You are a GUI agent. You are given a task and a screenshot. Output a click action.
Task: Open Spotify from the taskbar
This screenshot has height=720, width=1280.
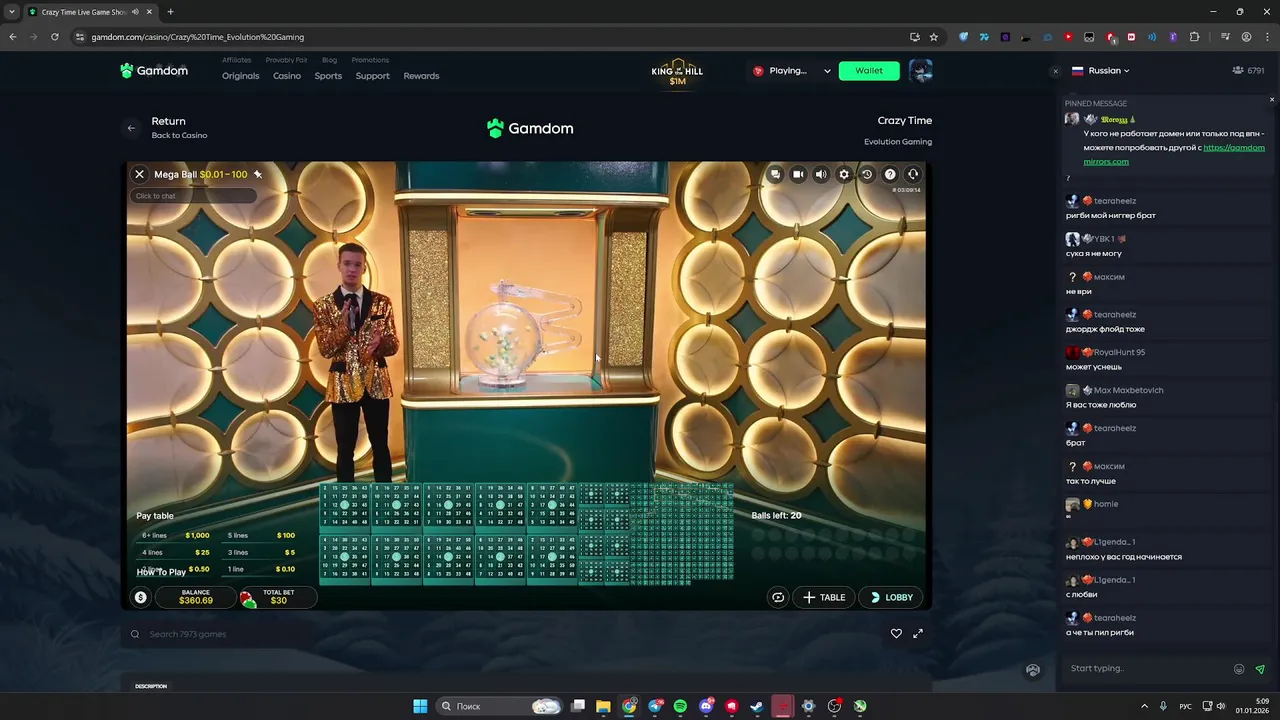[680, 706]
